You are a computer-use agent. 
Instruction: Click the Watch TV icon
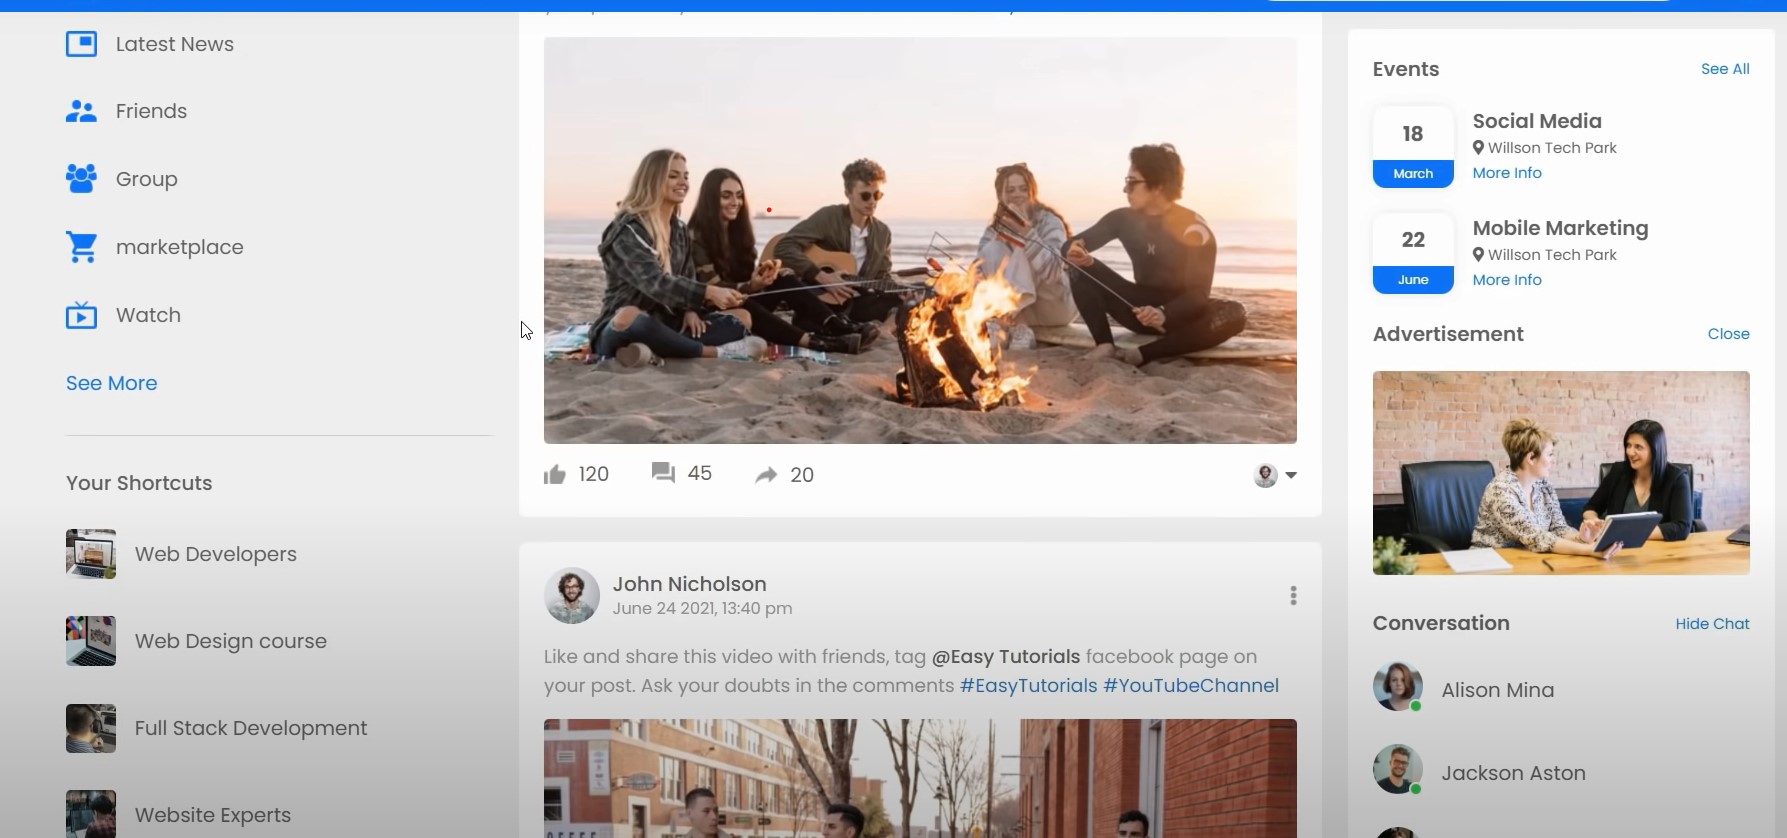click(x=81, y=315)
